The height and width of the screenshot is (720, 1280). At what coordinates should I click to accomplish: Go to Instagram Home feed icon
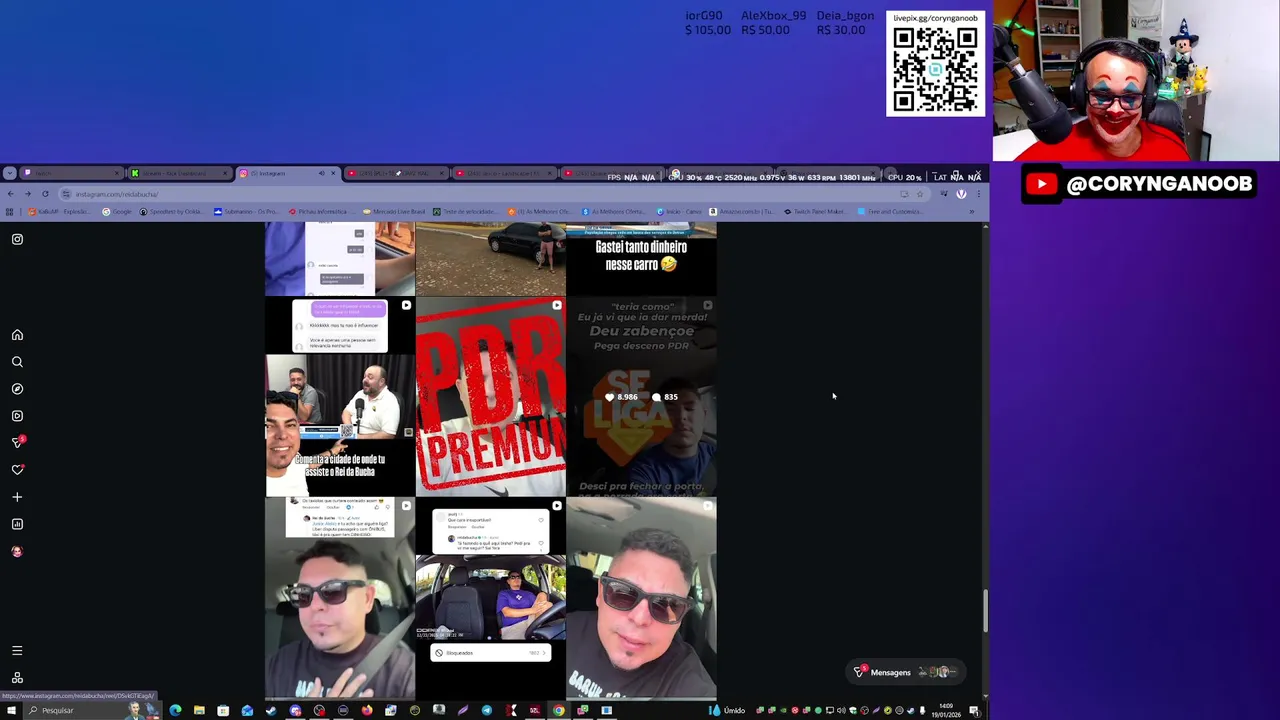coord(17,335)
